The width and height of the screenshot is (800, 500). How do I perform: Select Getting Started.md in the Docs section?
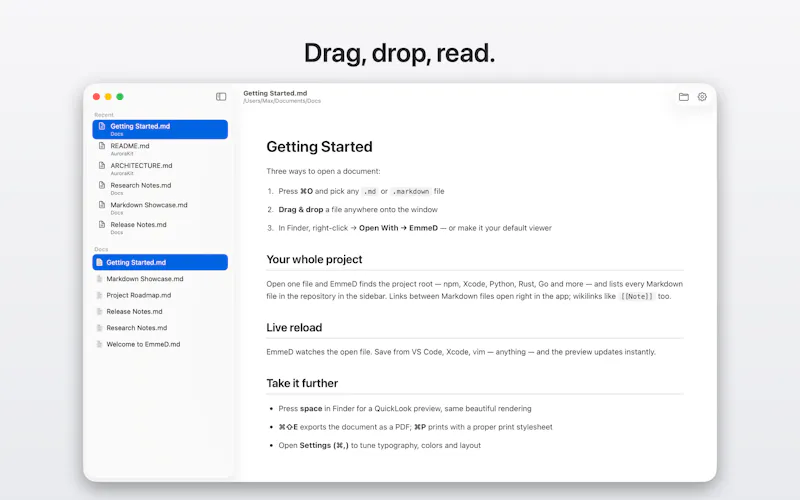[x=160, y=262]
